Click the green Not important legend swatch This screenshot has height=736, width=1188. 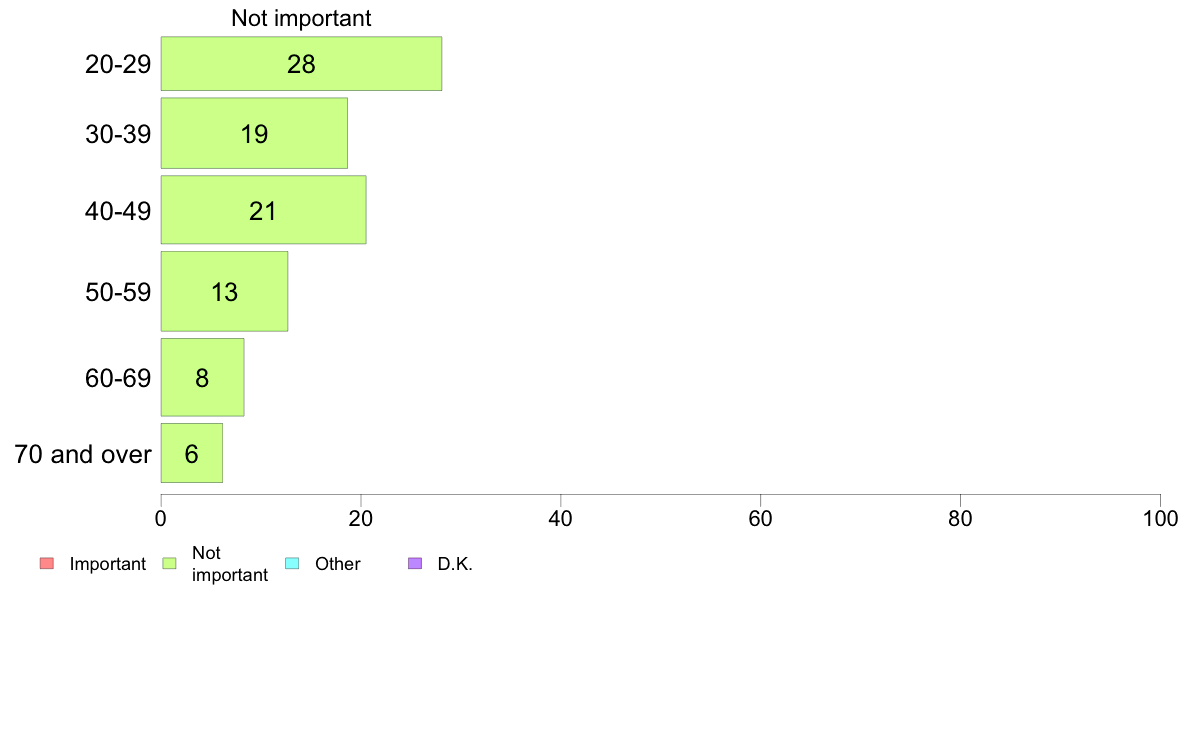click(169, 564)
